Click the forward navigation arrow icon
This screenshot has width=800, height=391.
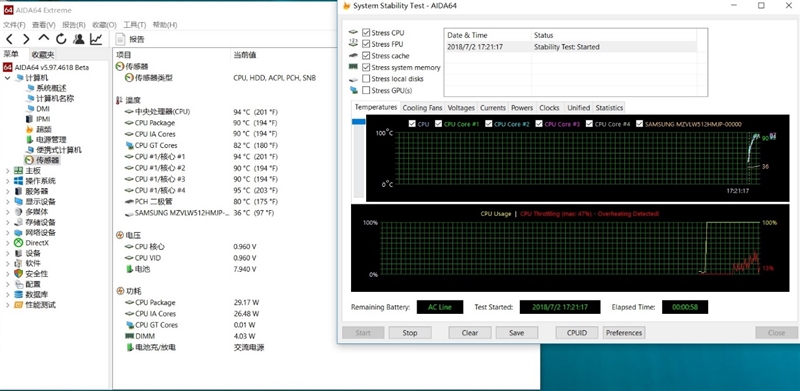point(26,39)
